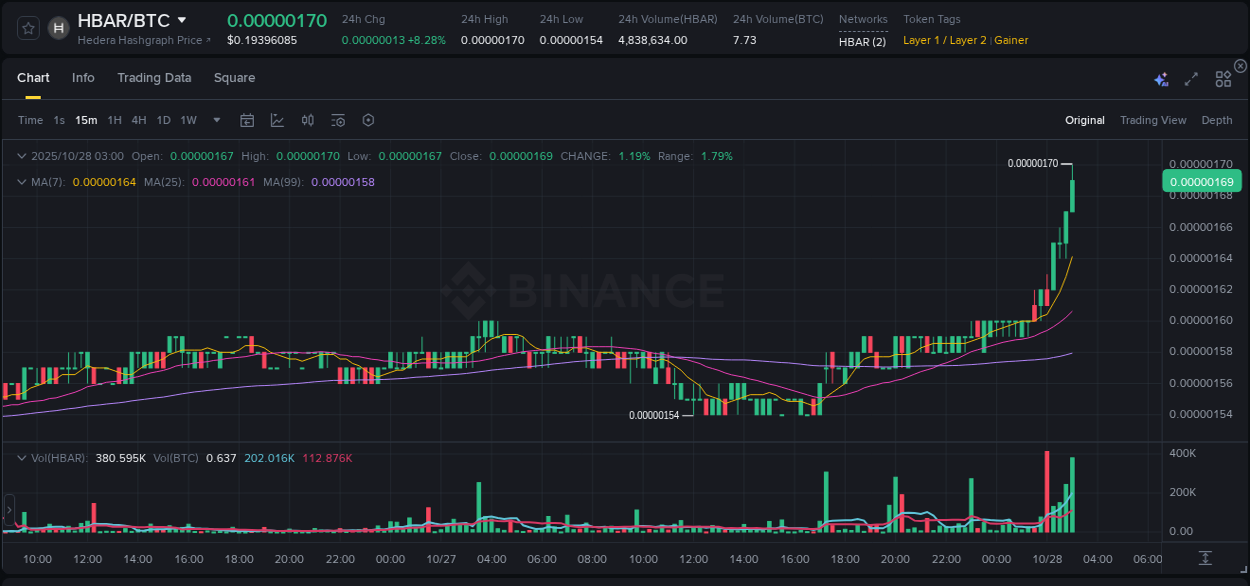Screen dimensions: 1250x586
Task: Switch chart interval to 4H
Action: tap(138, 120)
